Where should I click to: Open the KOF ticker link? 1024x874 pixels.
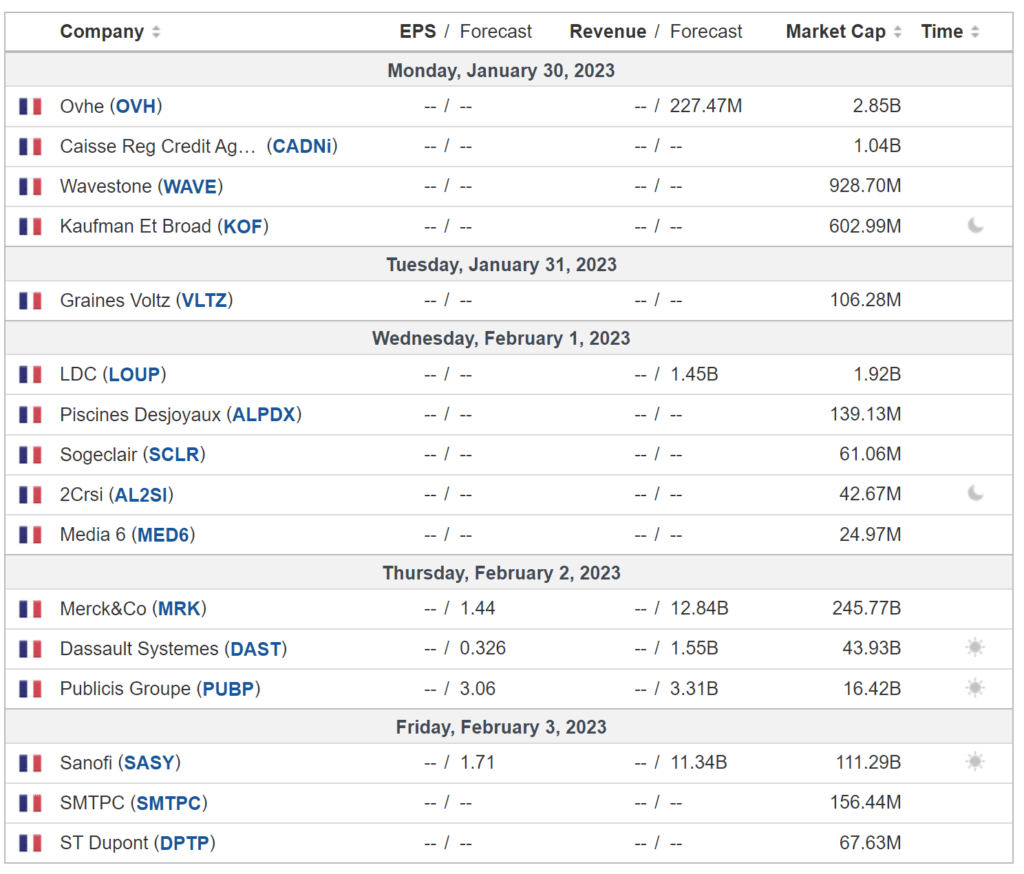click(x=243, y=226)
